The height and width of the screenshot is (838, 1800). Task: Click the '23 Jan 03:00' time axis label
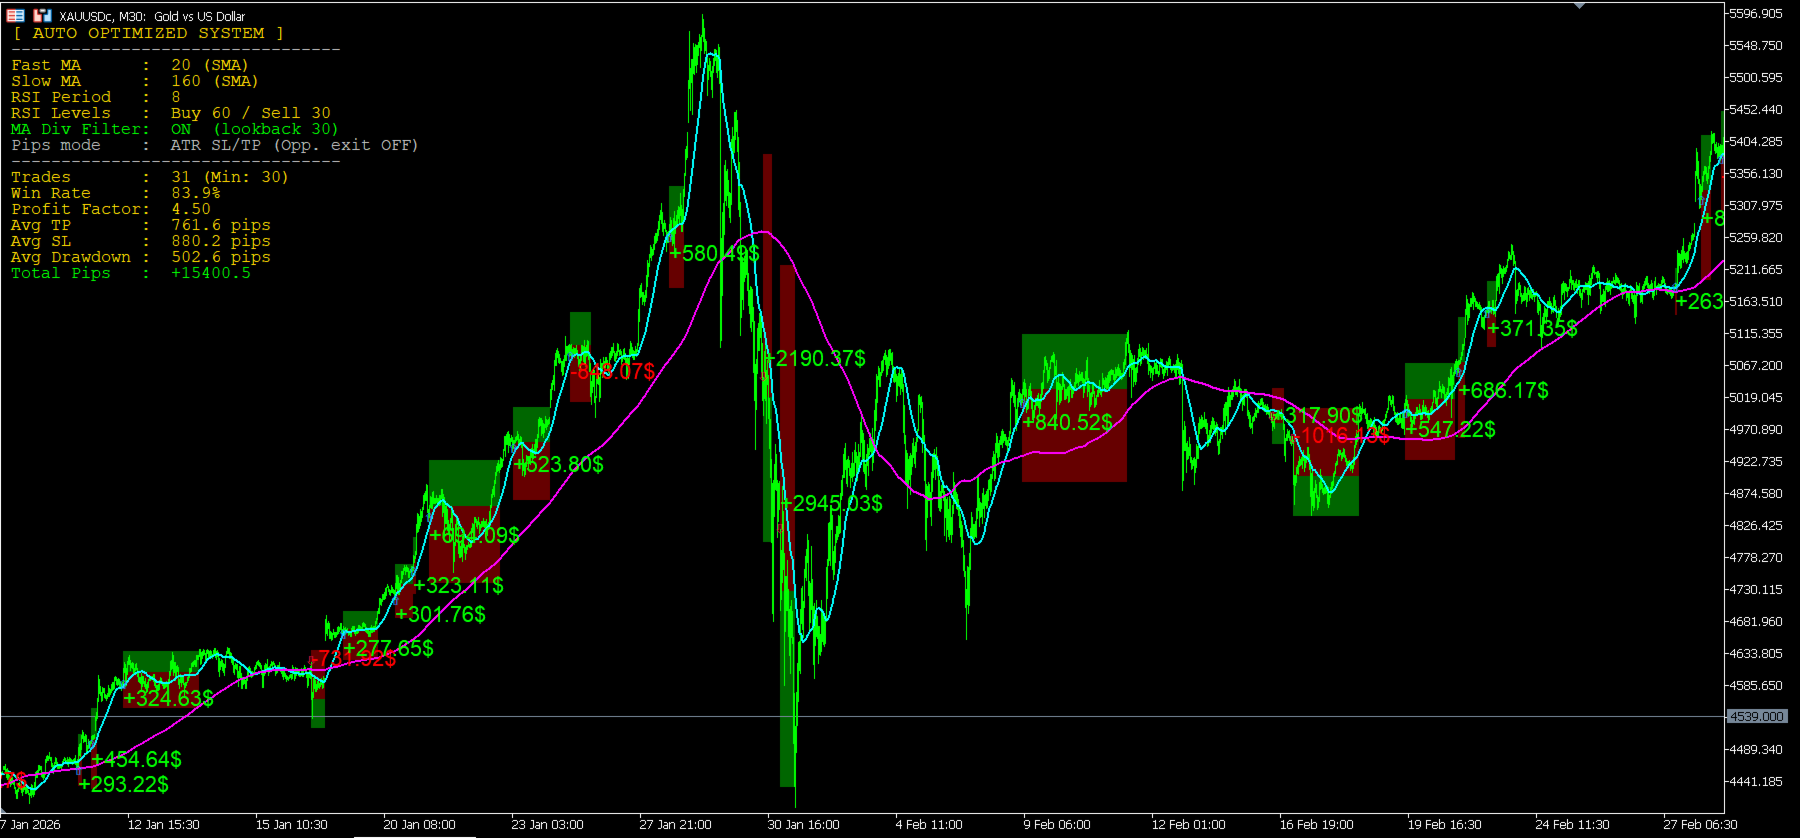548,825
